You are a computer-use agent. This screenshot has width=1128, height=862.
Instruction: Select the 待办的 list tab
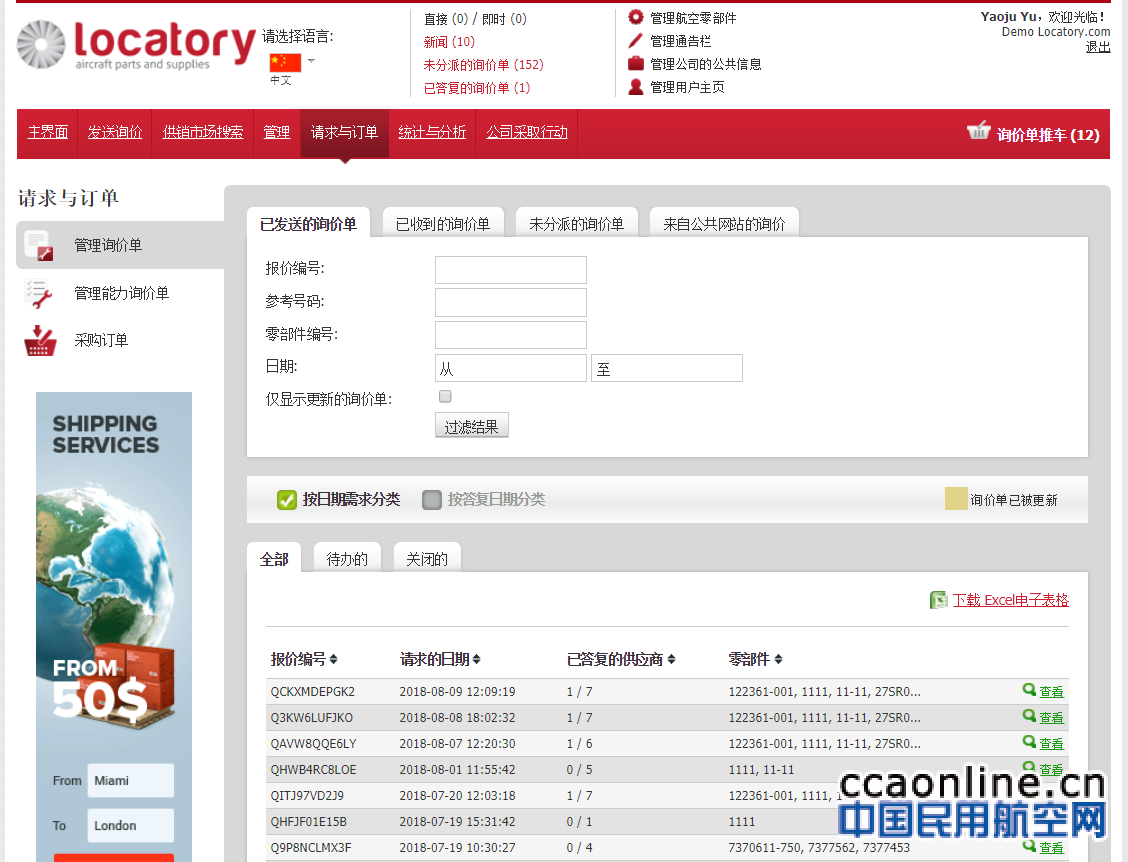[x=347, y=559]
